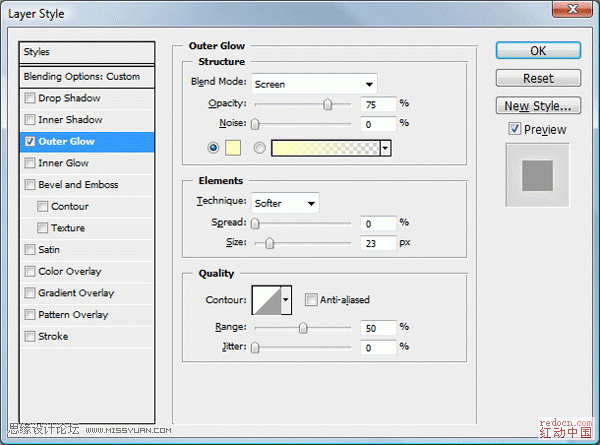Click the Size value field showing 23
The image size is (600, 445).
tap(378, 243)
